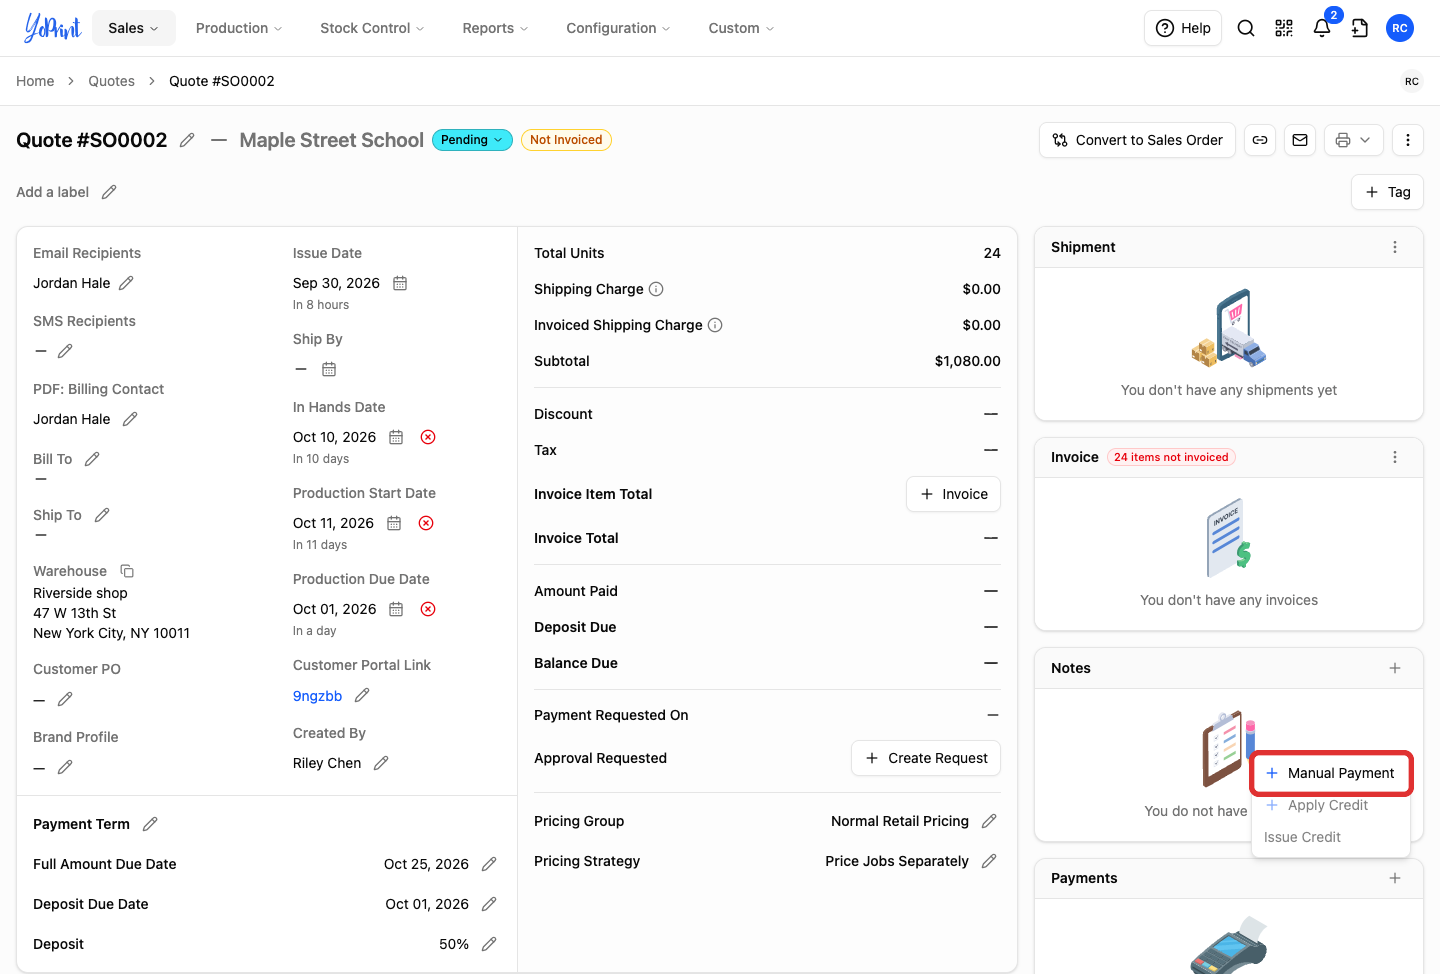The width and height of the screenshot is (1440, 974).
Task: Go to Quotes breadcrumb
Action: (x=111, y=81)
